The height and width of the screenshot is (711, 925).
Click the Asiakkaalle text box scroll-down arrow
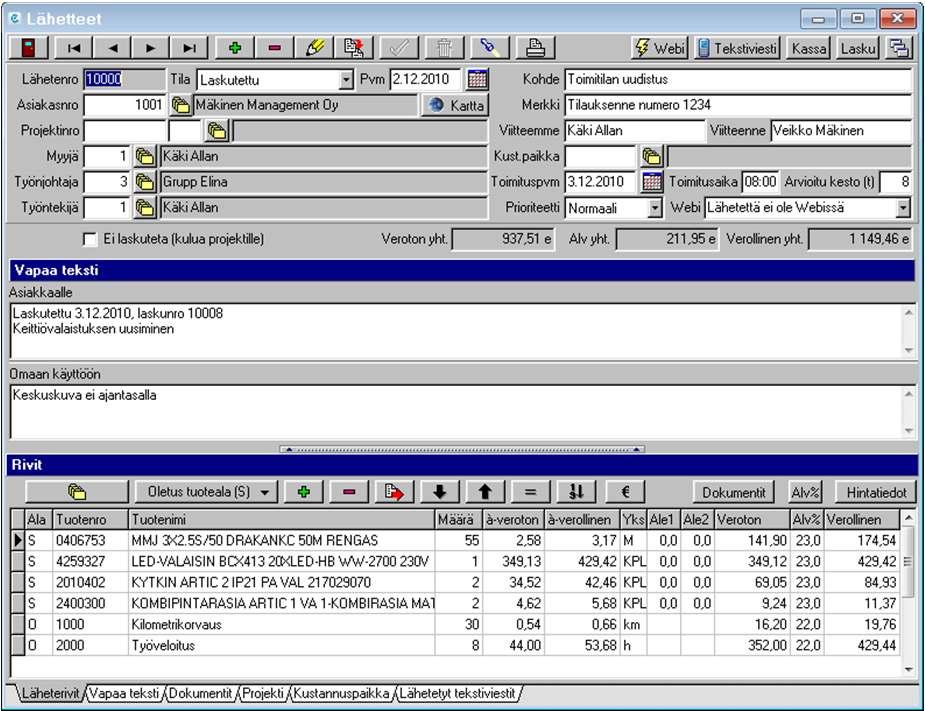click(x=908, y=350)
